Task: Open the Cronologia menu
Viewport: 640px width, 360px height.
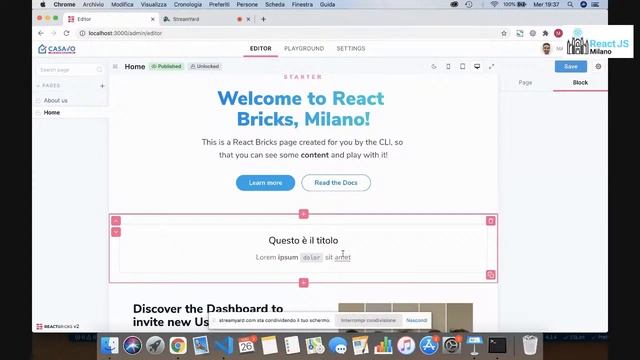Action: pos(188,4)
